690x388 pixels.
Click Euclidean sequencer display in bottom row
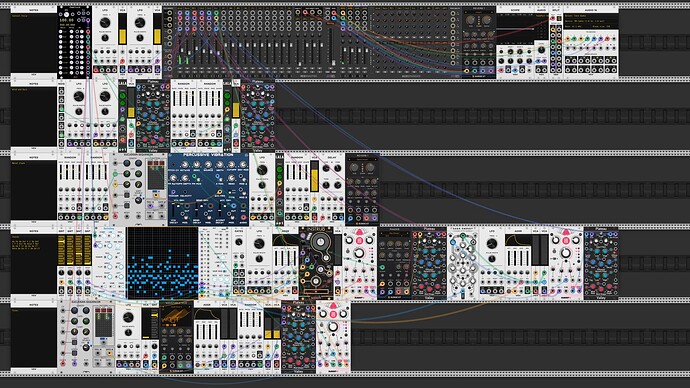[x=103, y=322]
